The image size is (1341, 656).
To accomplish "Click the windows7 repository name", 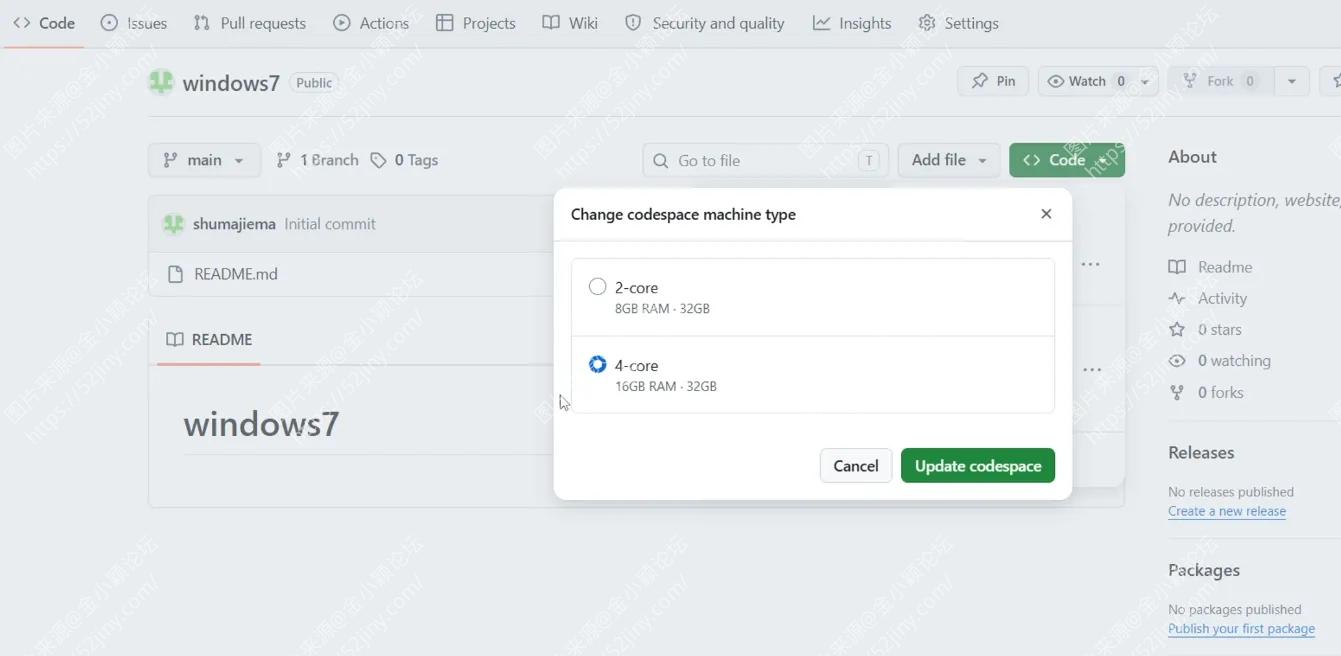I will click(x=231, y=83).
